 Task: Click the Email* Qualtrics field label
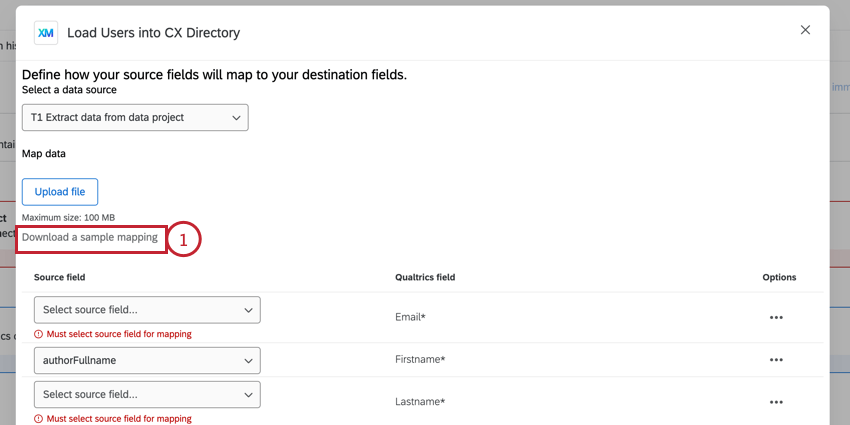tap(410, 317)
